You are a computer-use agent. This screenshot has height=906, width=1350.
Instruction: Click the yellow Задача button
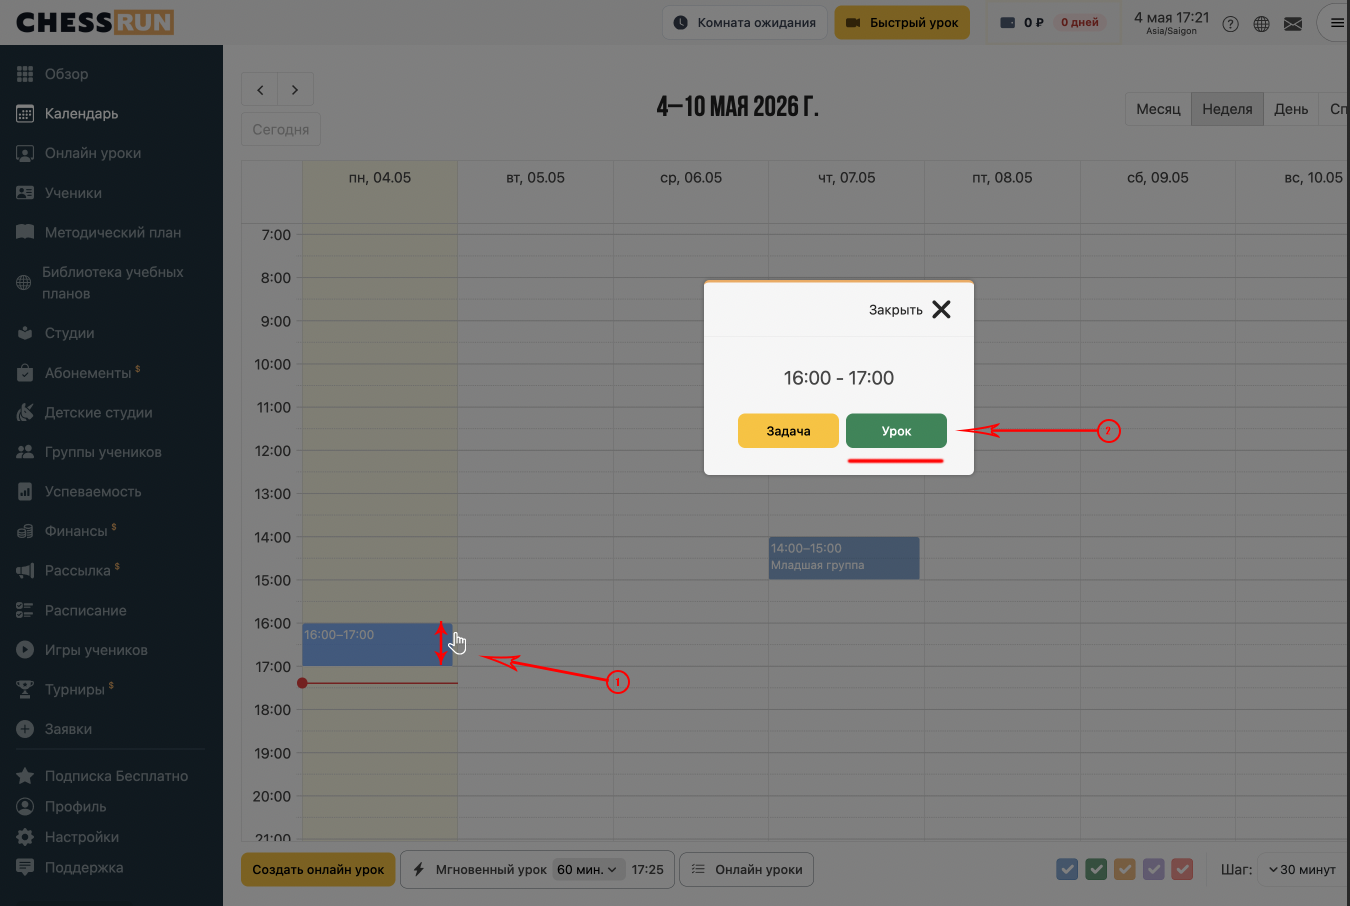pyautogui.click(x=788, y=431)
